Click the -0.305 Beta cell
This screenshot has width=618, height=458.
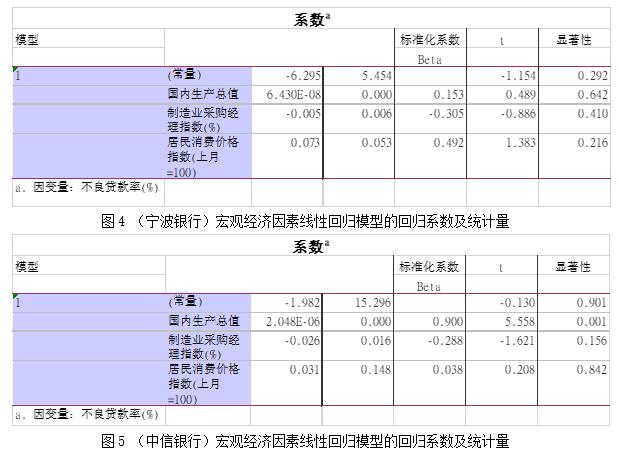(430, 119)
